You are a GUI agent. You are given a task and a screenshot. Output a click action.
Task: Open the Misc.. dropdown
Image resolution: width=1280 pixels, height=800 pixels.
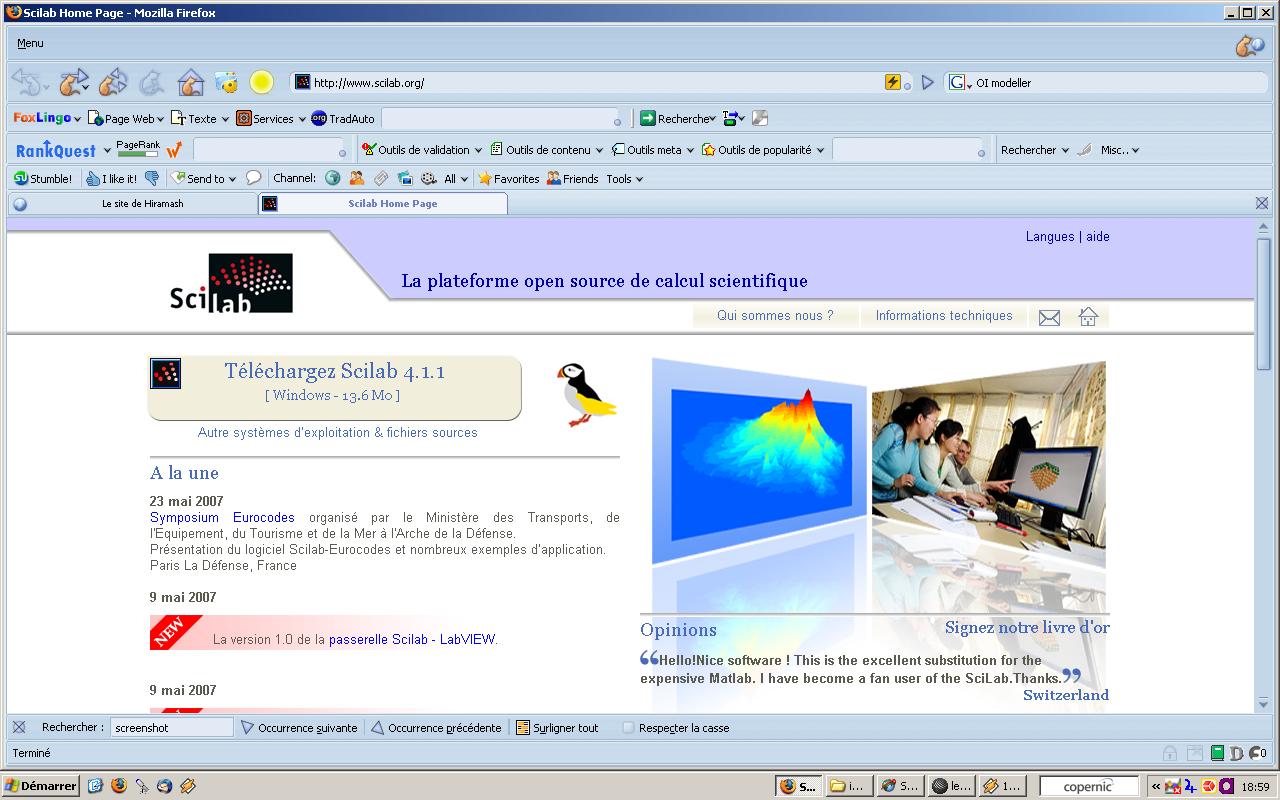point(1120,150)
